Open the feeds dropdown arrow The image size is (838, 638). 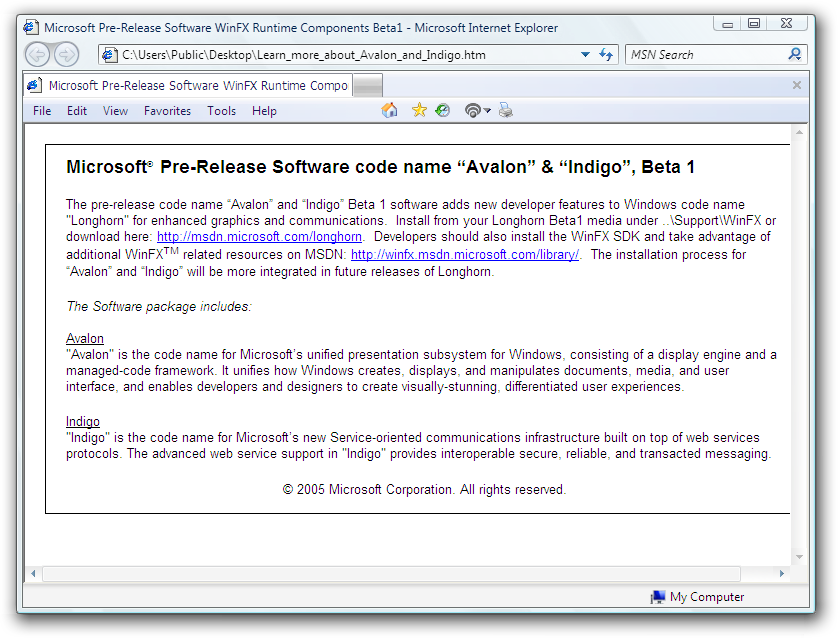(x=487, y=111)
